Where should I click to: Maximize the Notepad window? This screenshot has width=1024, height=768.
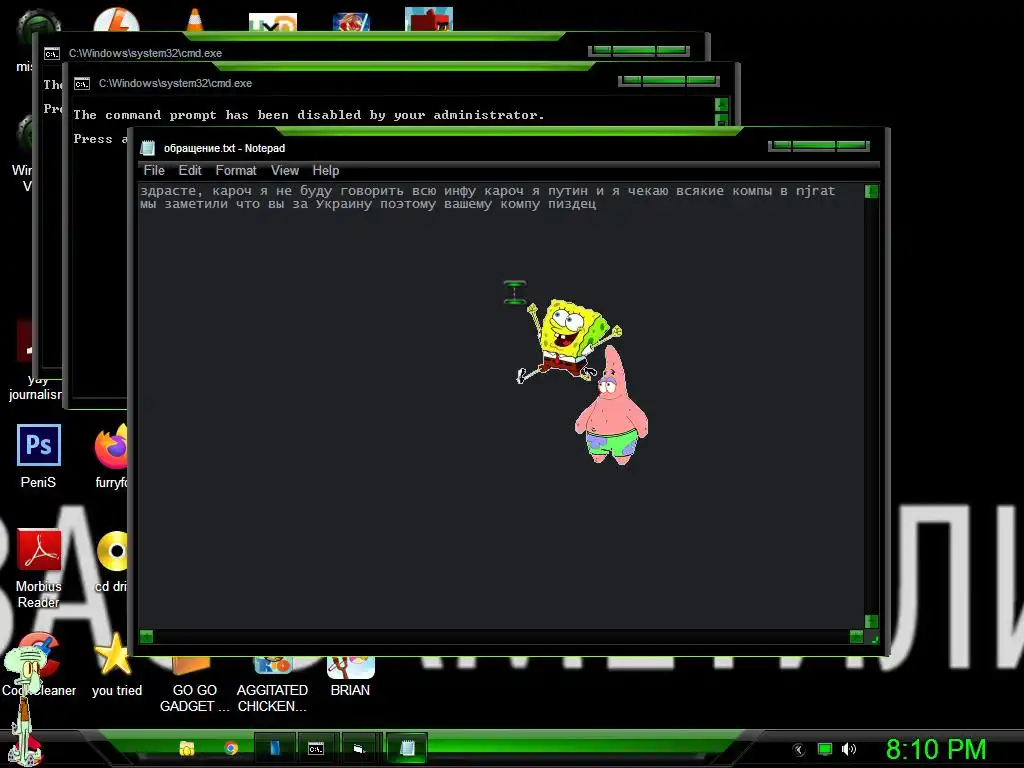tap(814, 145)
